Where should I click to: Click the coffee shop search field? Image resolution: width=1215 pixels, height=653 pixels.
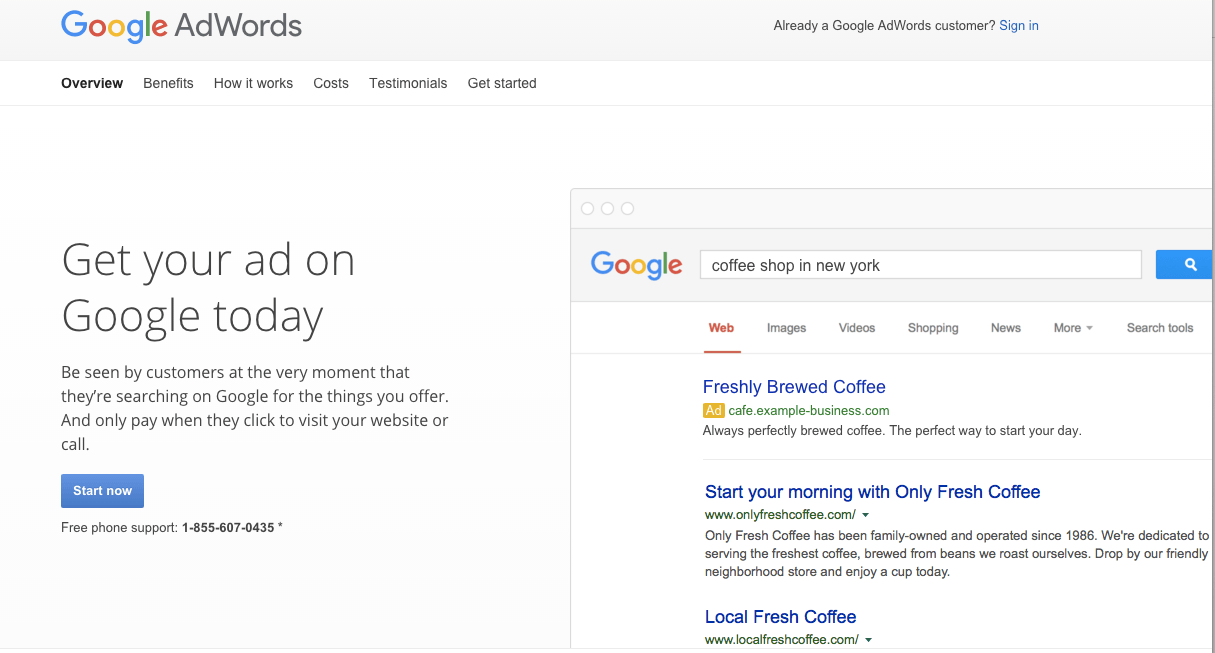click(920, 265)
